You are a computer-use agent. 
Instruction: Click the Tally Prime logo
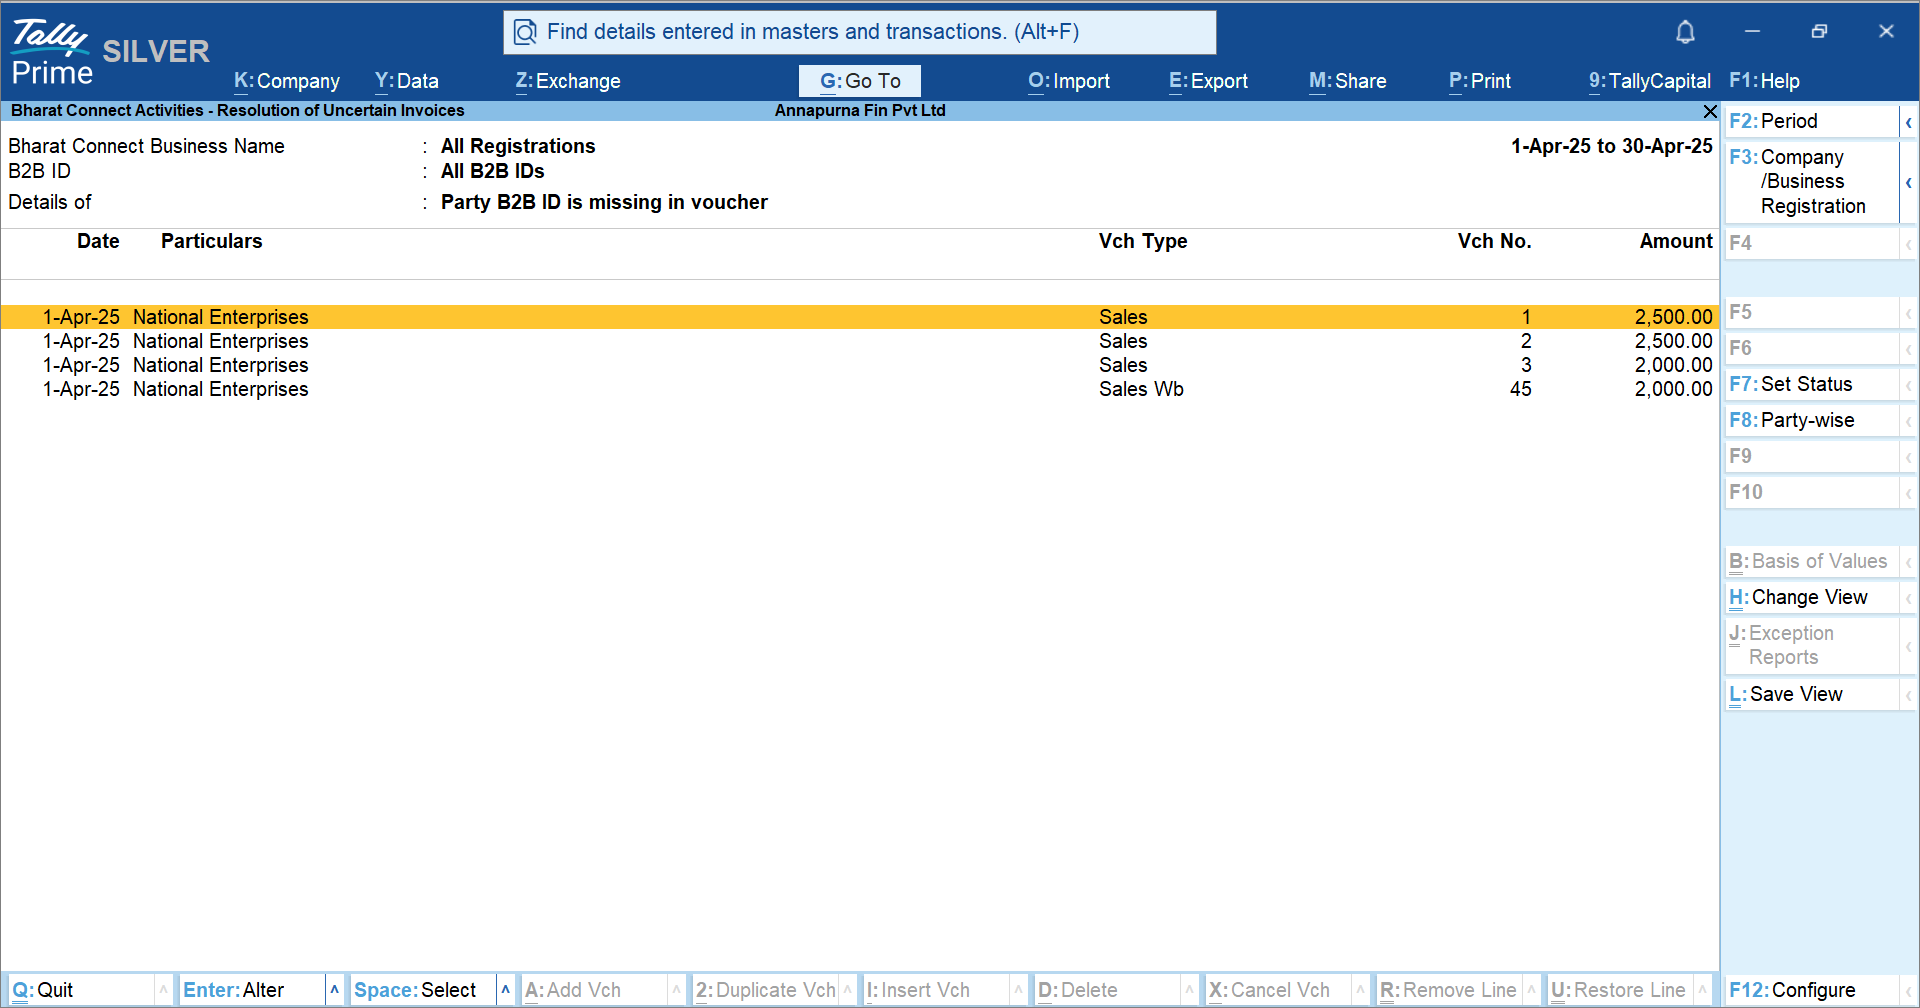pos(52,52)
